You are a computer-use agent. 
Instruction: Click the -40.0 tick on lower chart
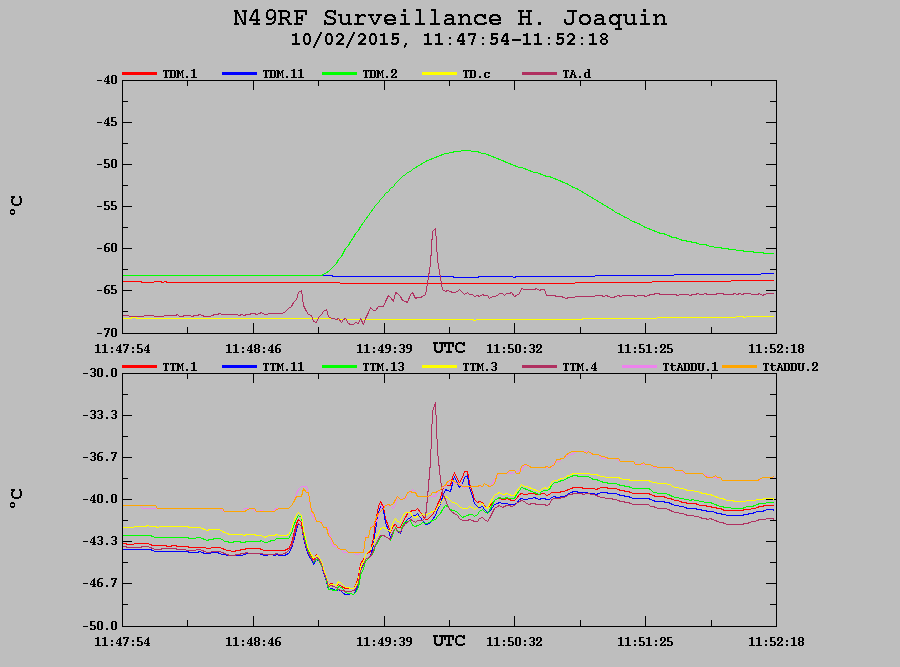coord(100,499)
